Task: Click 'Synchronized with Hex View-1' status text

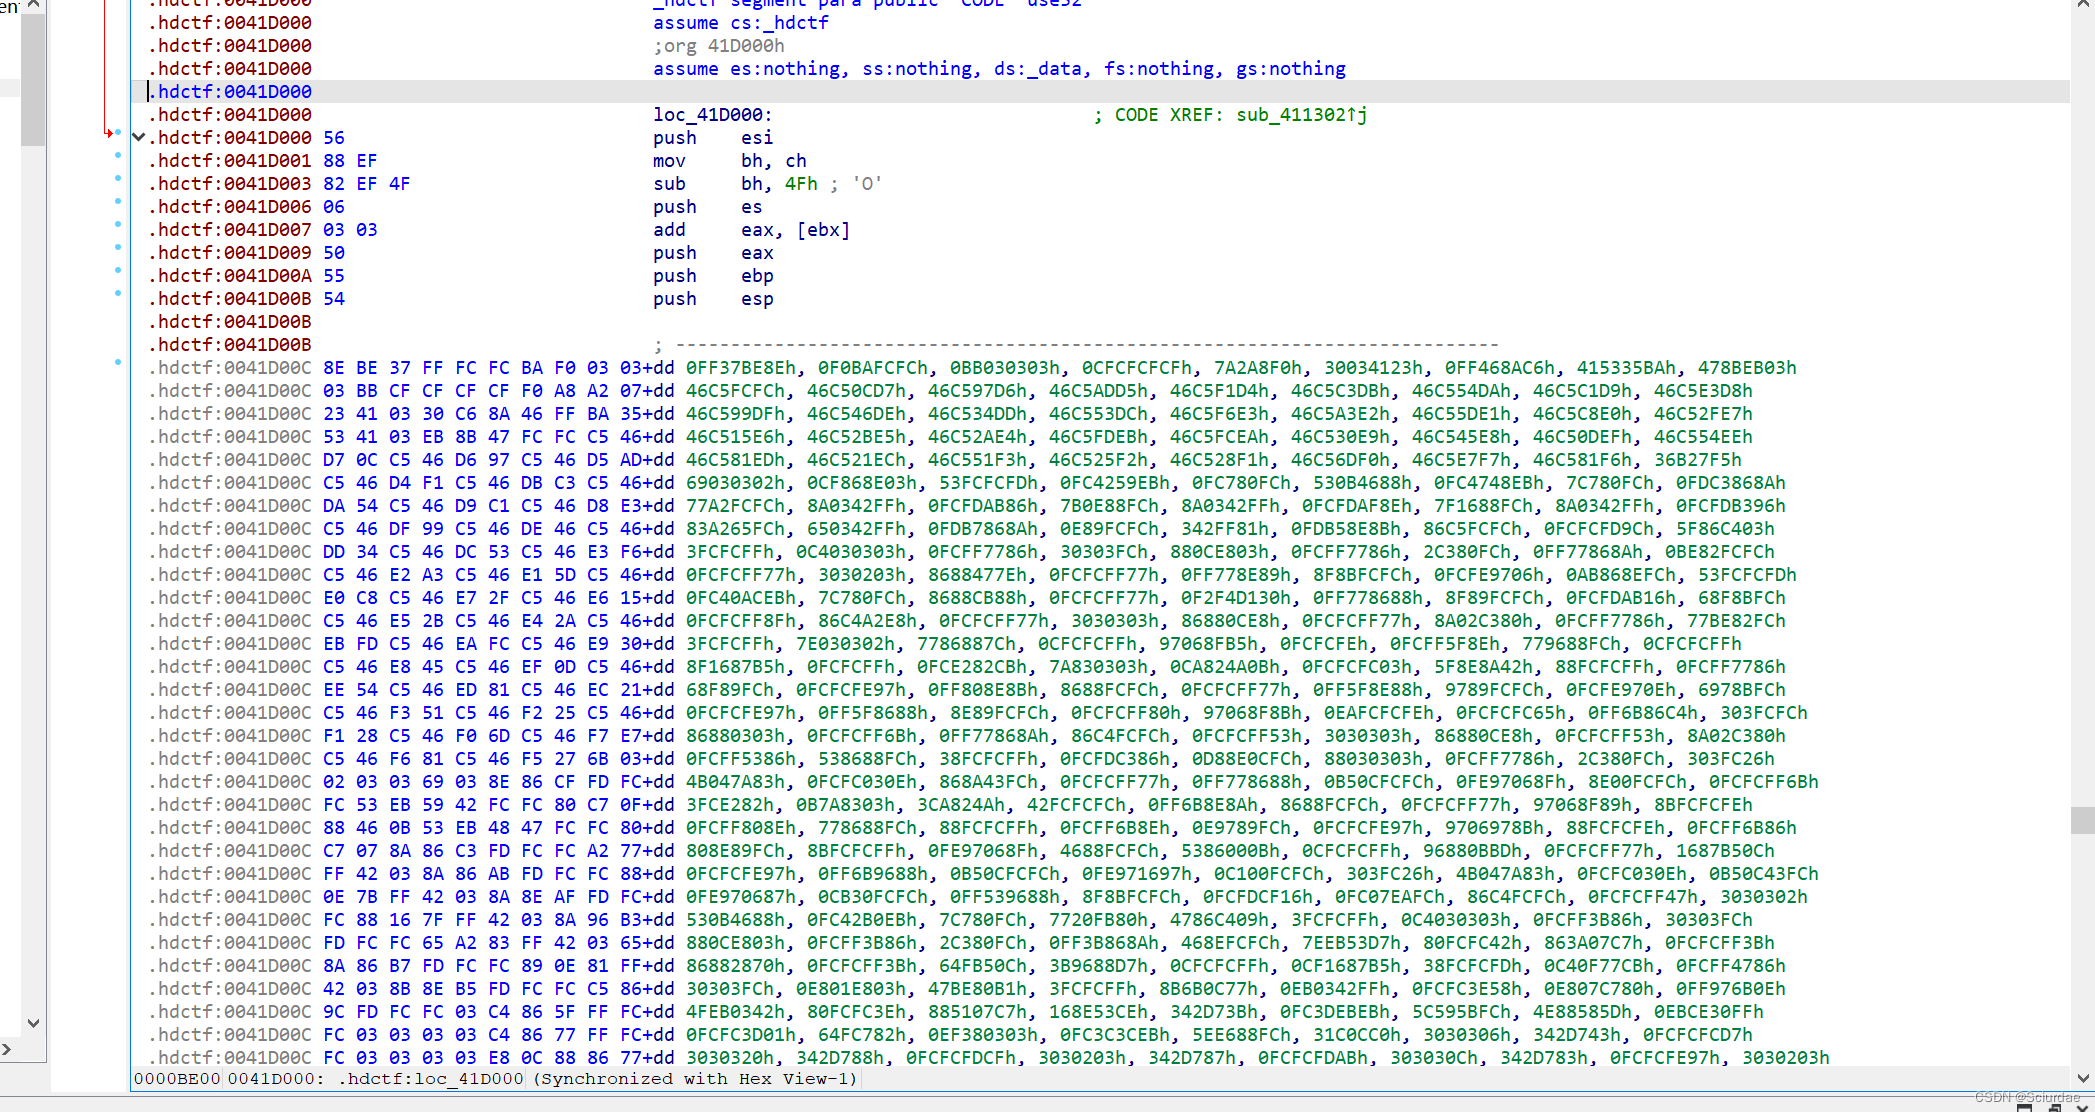Action: coord(696,1079)
